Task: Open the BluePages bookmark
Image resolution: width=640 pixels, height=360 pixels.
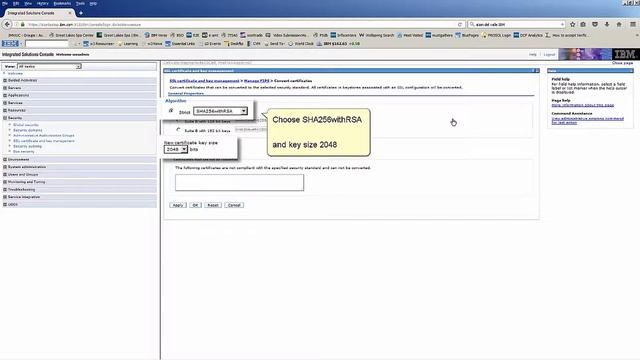Action: [467, 36]
